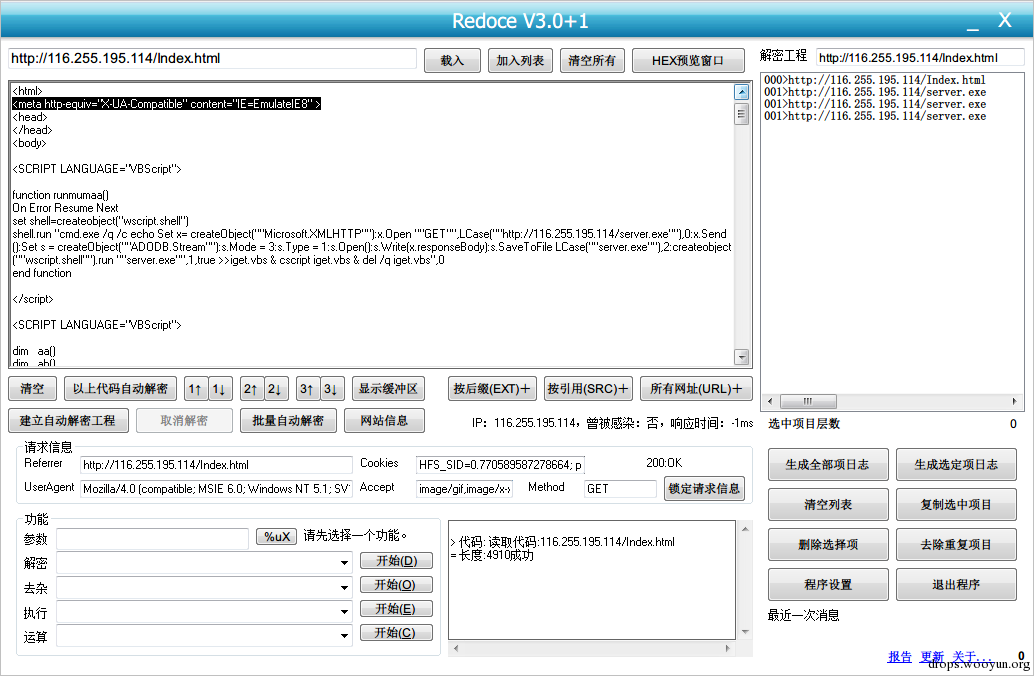Click 网站信息 site info button
Screen dimensions: 1034x676
[x=384, y=420]
